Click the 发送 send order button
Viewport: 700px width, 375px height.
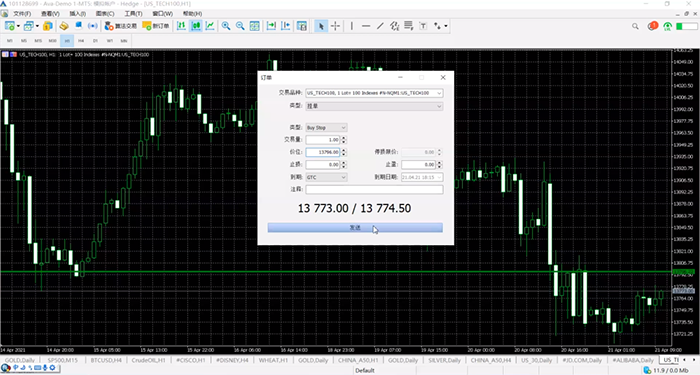pos(355,228)
